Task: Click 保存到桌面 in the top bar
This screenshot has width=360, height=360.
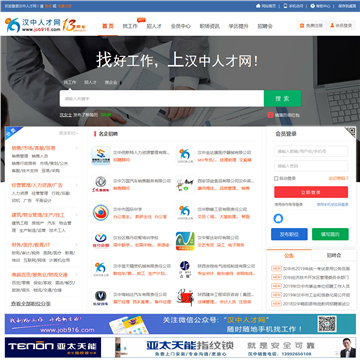Action: pos(347,6)
